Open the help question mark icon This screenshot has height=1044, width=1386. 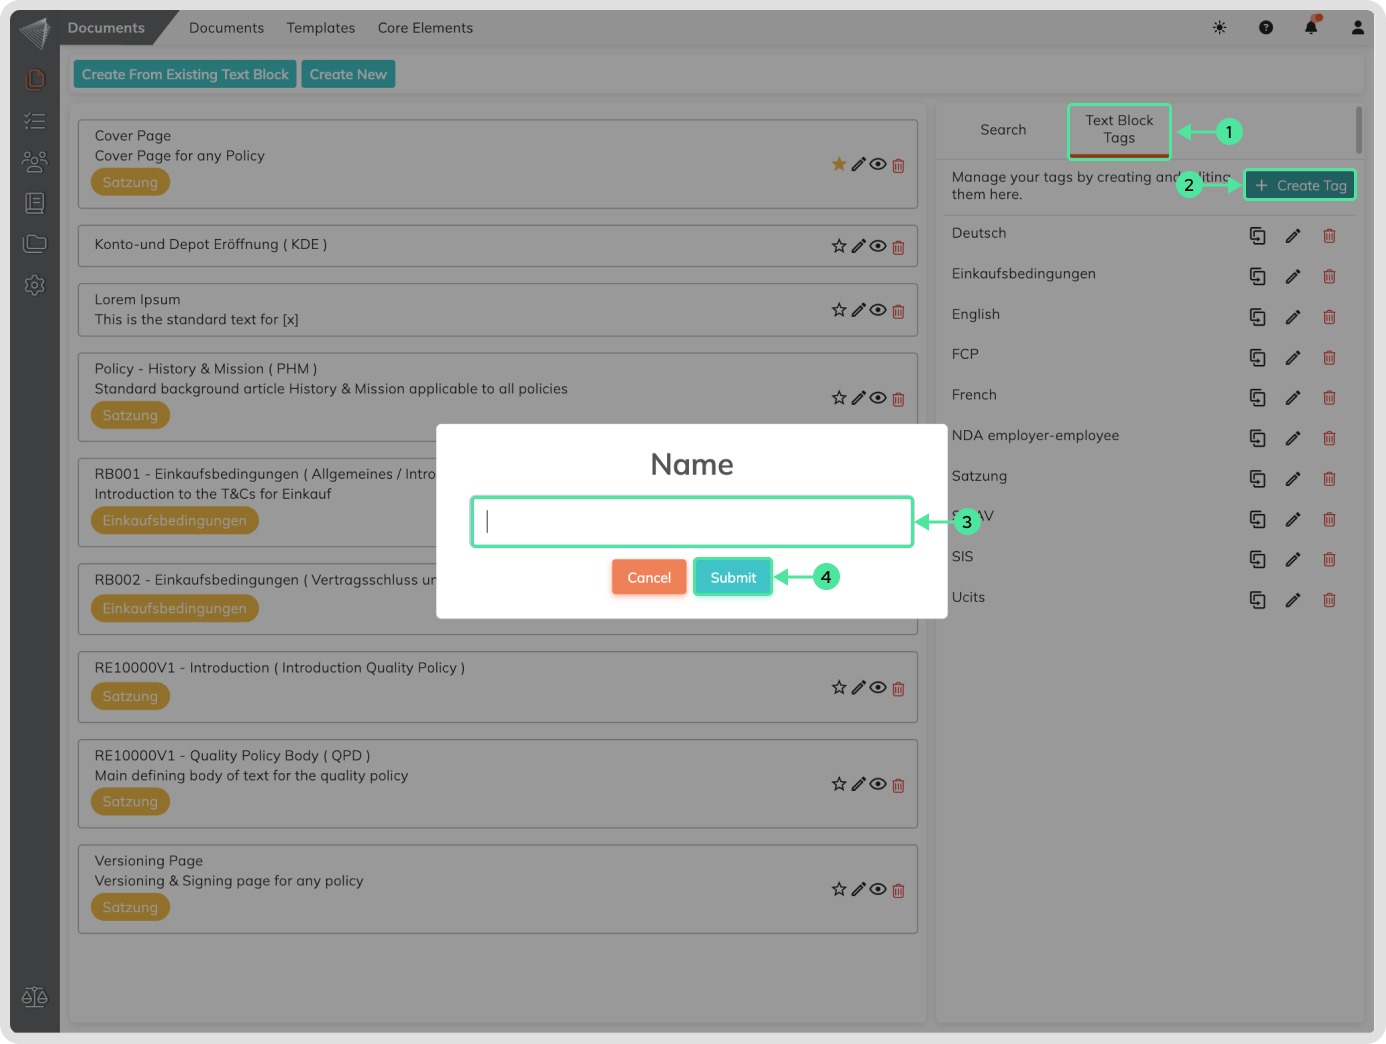1266,28
